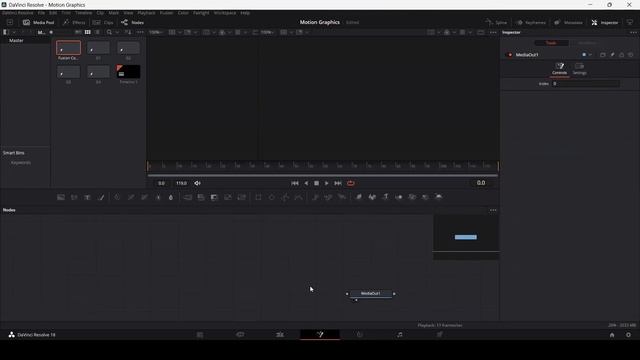Select the Tools tab in Inspector

(x=551, y=43)
